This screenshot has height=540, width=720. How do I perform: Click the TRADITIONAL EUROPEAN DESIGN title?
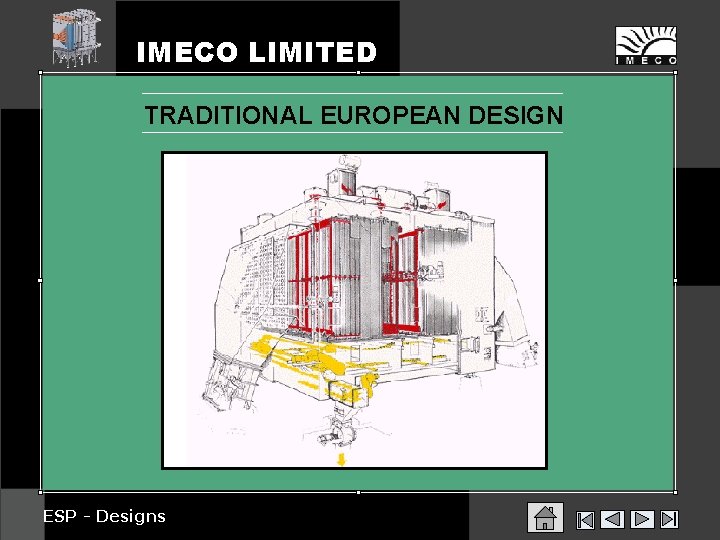point(354,115)
